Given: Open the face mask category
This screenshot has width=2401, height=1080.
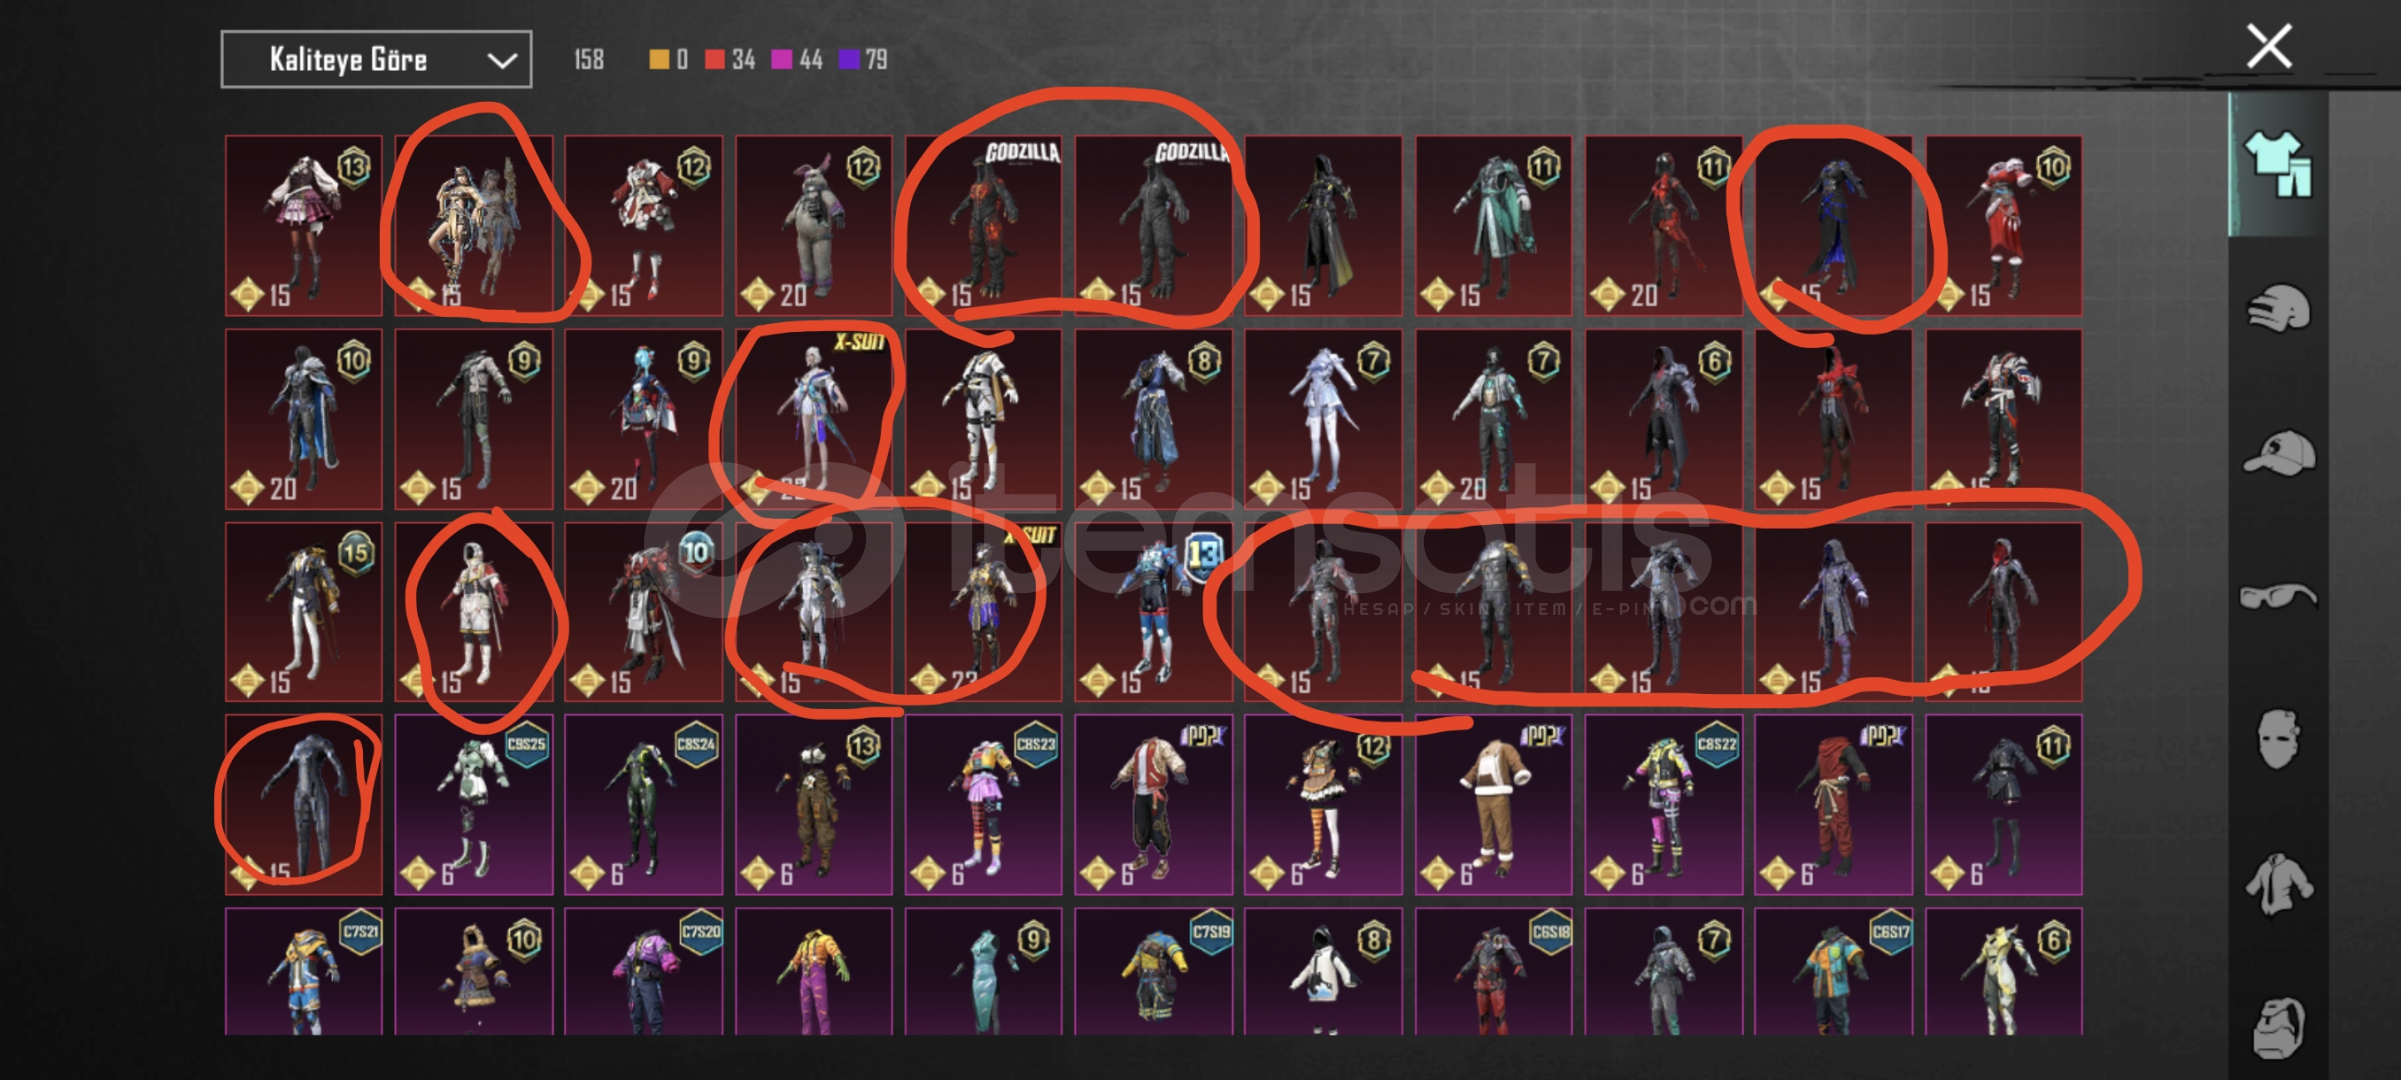Looking at the screenshot, I should pyautogui.click(x=2279, y=739).
